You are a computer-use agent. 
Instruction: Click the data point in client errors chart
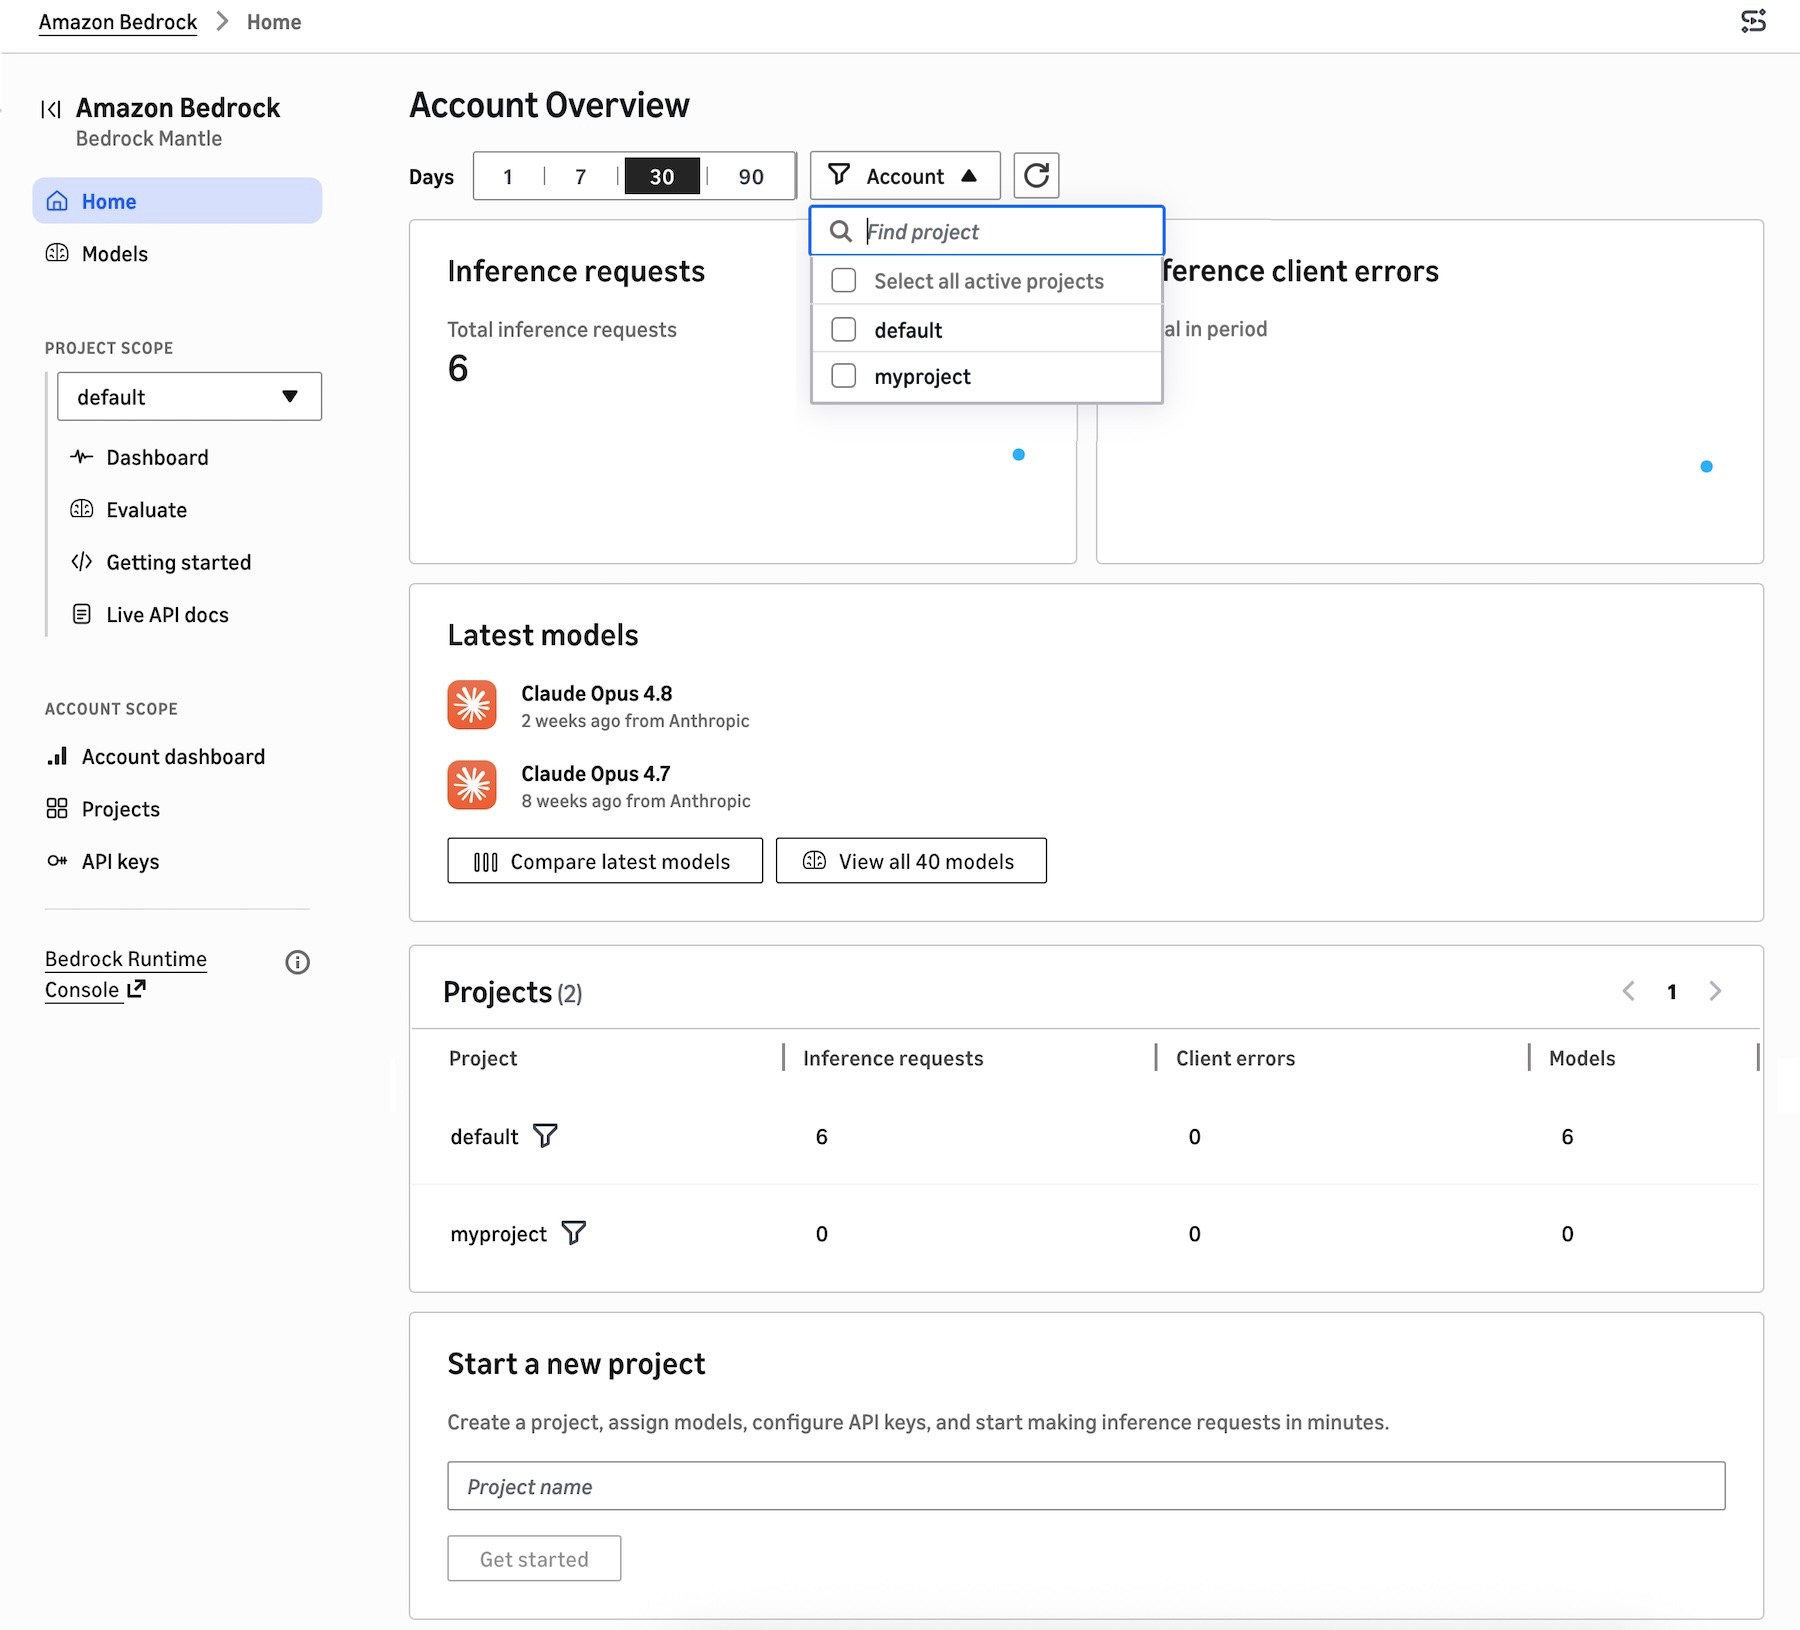click(x=1706, y=466)
